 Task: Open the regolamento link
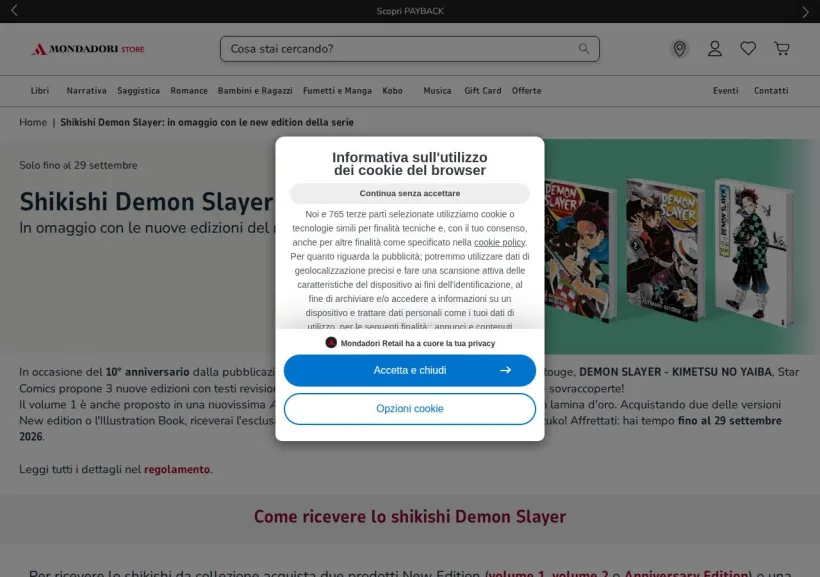click(x=177, y=469)
